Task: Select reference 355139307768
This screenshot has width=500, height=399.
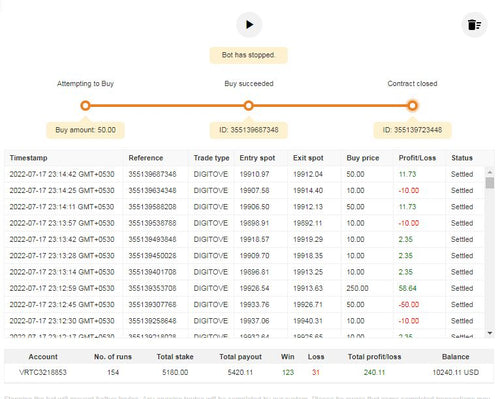Action: [152, 305]
